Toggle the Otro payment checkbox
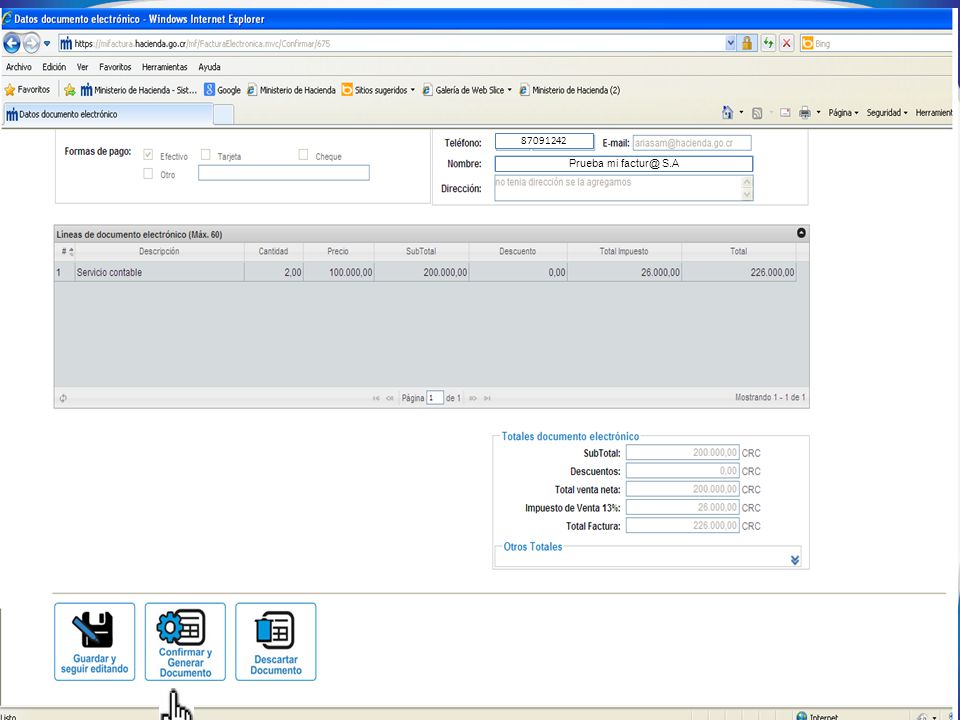The width and height of the screenshot is (960, 720). click(148, 173)
